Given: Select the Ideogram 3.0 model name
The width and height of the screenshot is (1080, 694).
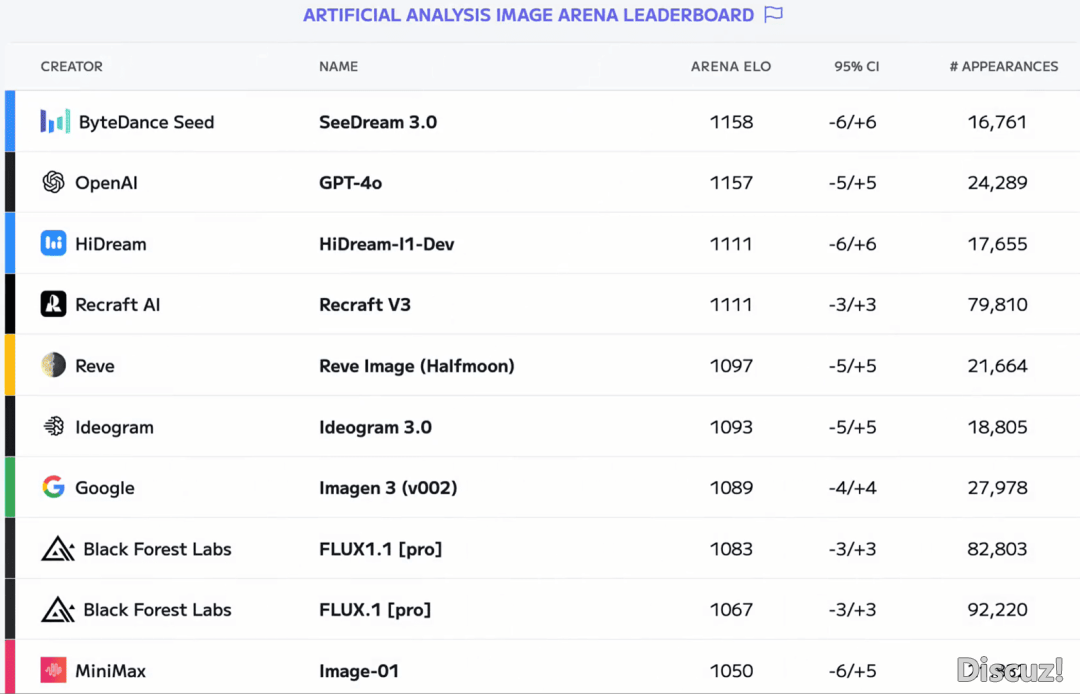Looking at the screenshot, I should [375, 427].
